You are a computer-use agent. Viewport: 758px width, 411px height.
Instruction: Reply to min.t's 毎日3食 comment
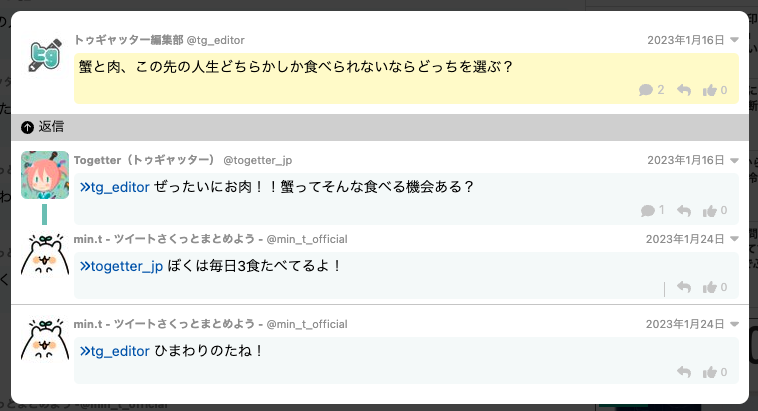pos(684,287)
